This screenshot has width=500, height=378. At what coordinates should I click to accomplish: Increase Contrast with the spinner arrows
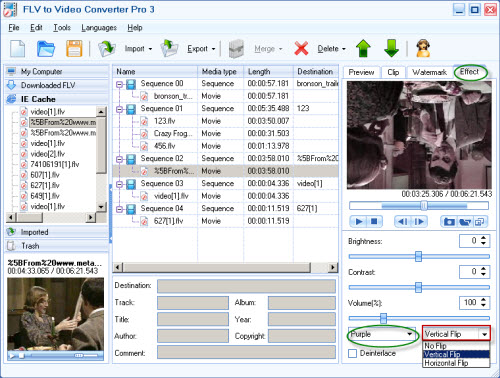click(484, 269)
